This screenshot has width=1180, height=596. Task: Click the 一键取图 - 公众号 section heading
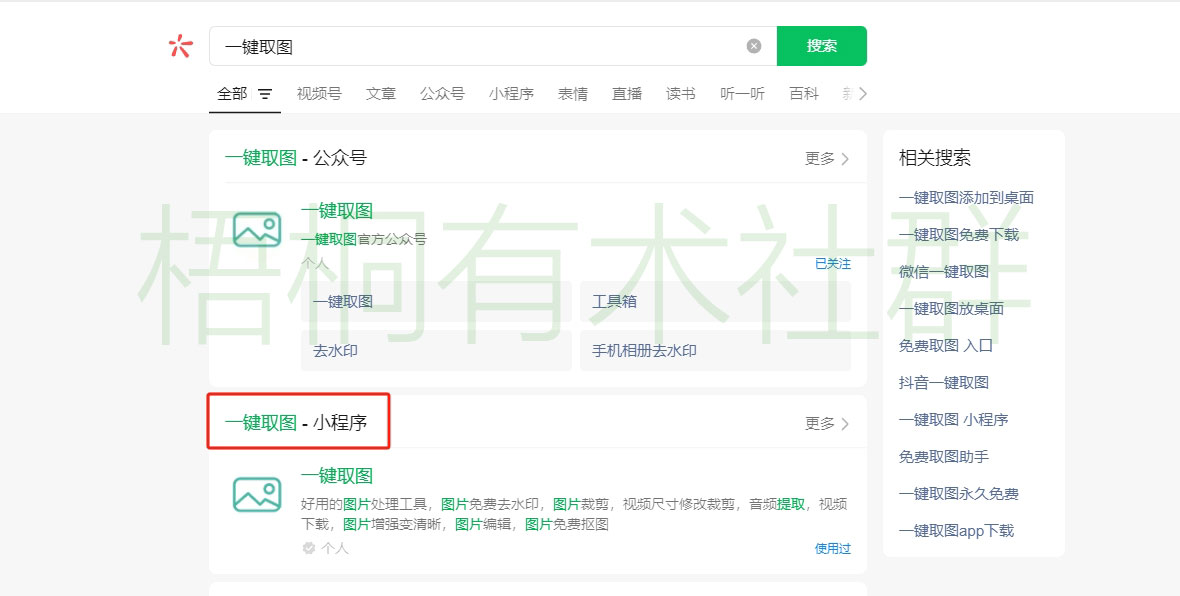[296, 158]
